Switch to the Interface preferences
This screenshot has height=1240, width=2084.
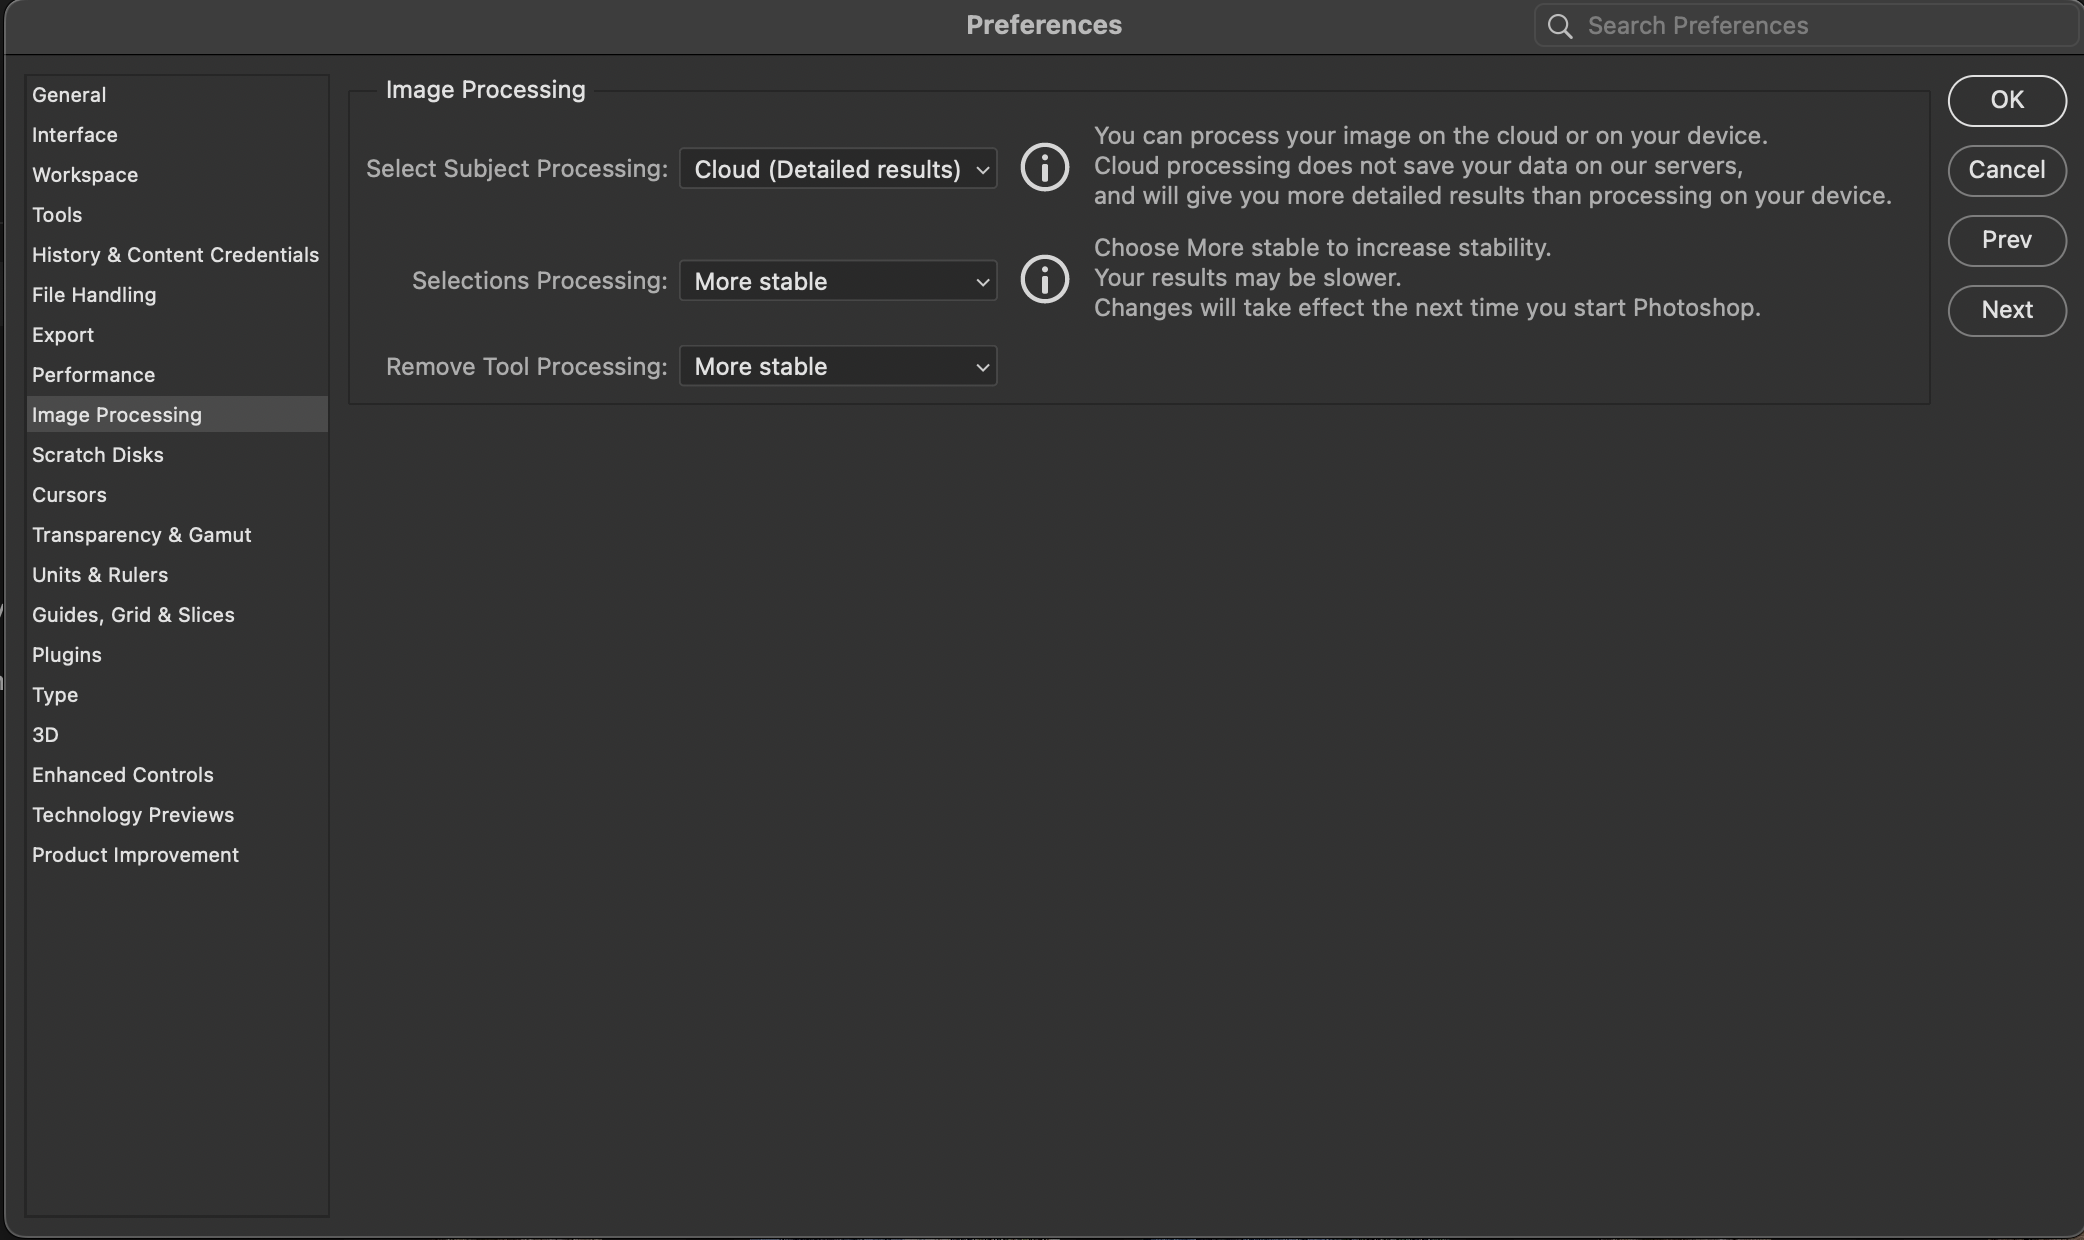[x=74, y=135]
